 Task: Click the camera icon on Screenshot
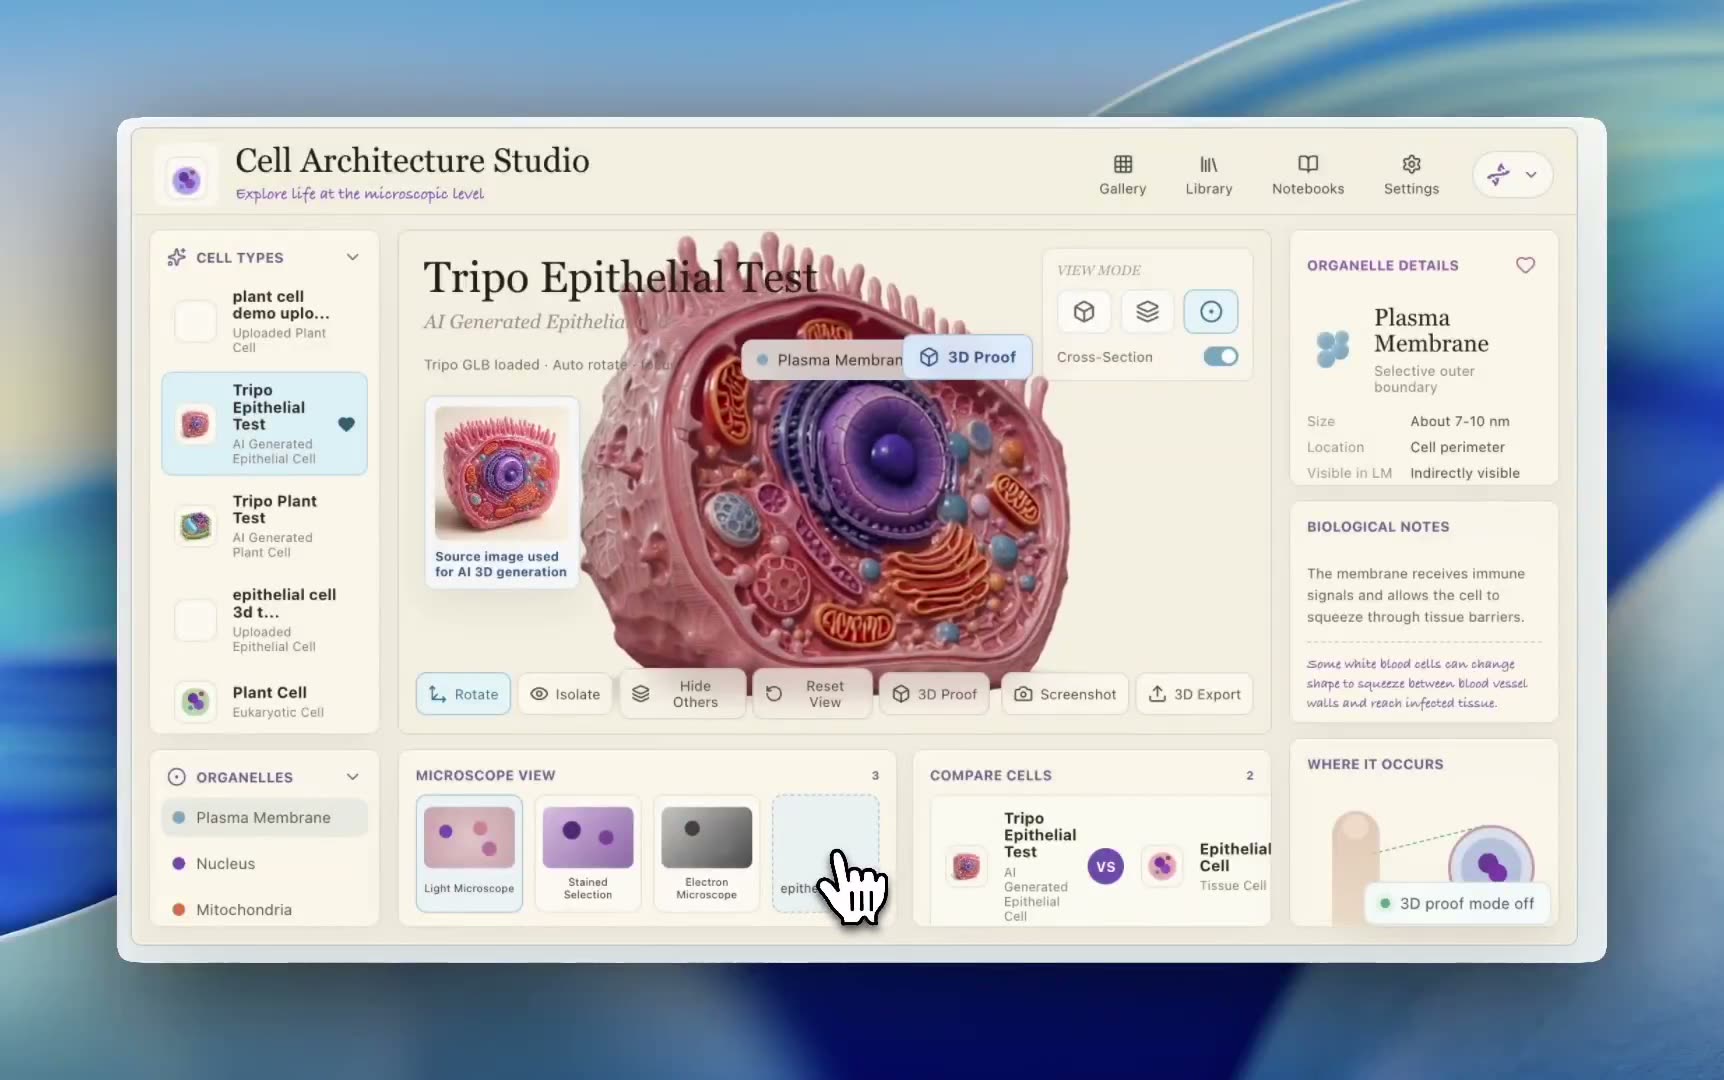point(1023,694)
